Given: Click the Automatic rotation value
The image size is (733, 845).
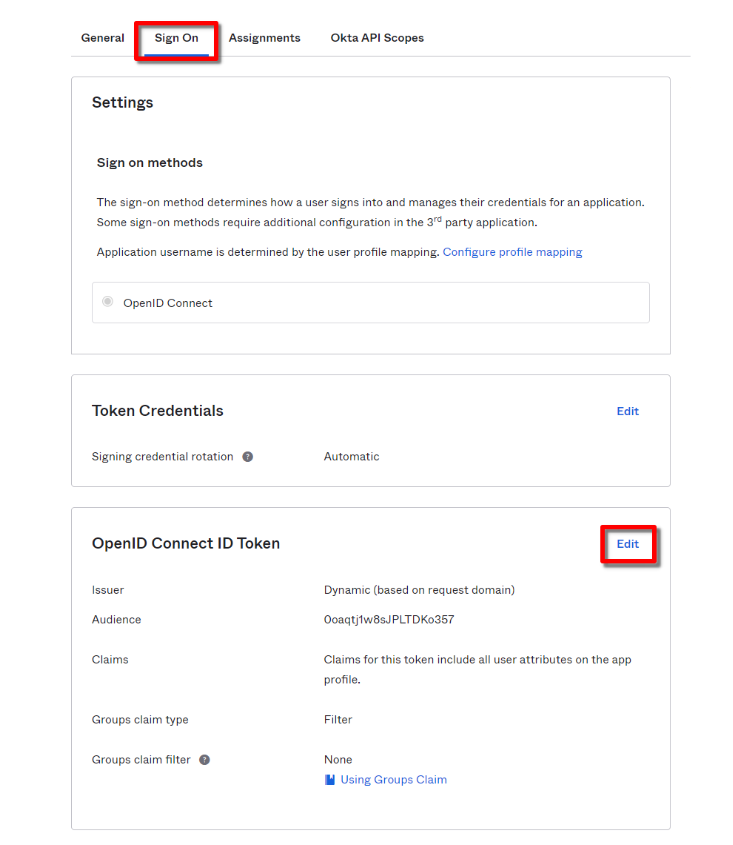Looking at the screenshot, I should (x=351, y=457).
